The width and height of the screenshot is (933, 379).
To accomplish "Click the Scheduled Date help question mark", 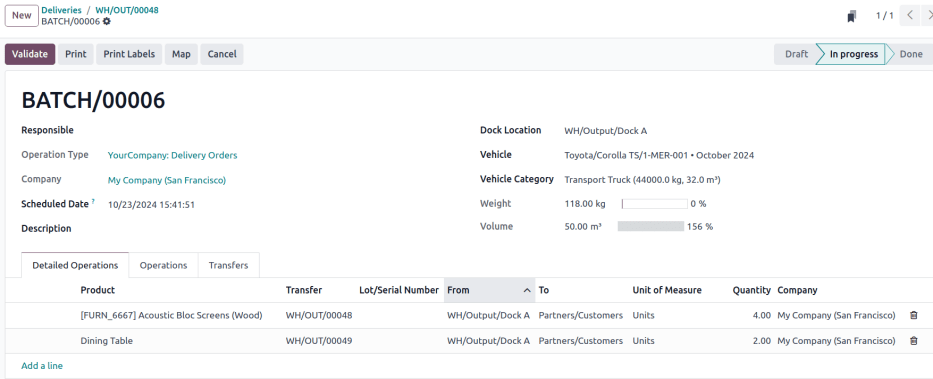I will [93, 202].
